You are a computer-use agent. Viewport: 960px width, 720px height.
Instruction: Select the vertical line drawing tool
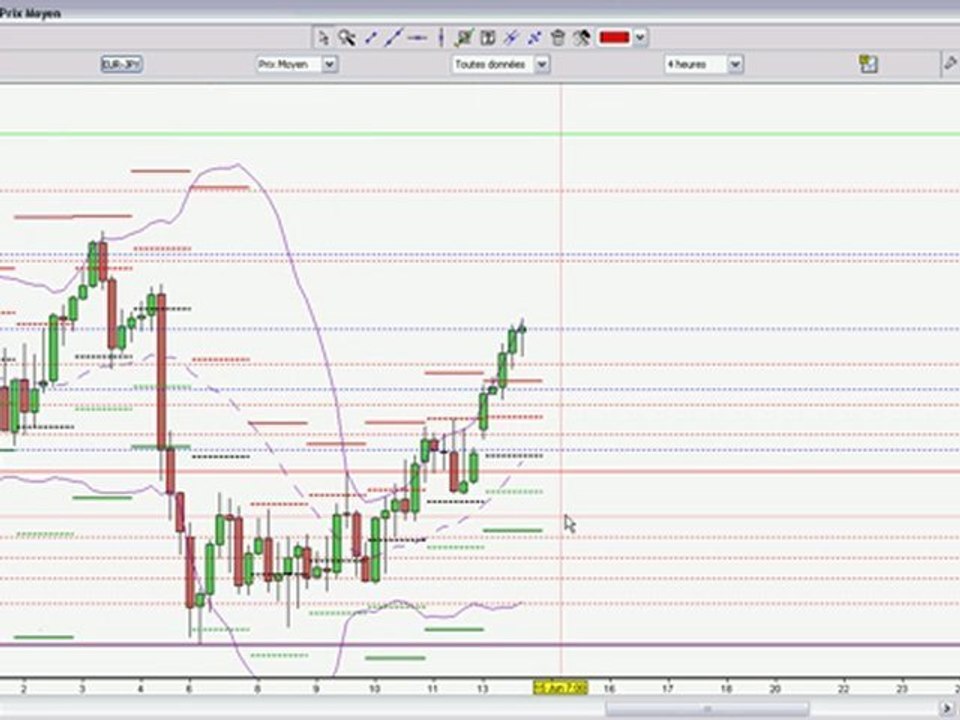(x=441, y=38)
